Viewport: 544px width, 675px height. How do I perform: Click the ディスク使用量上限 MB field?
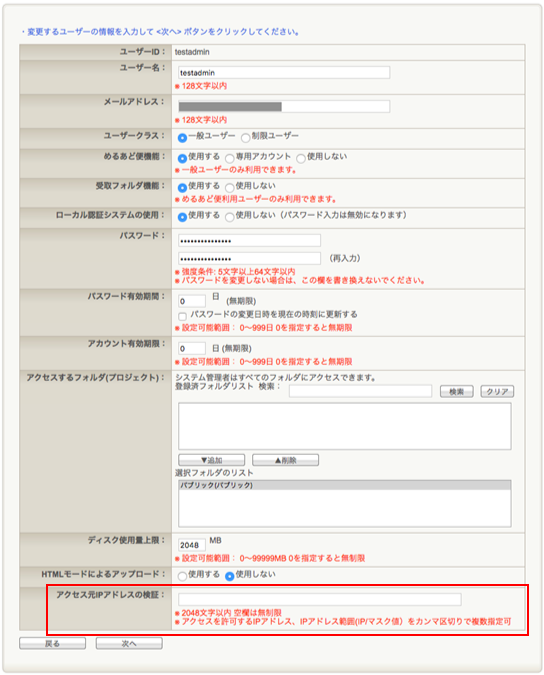[192, 545]
